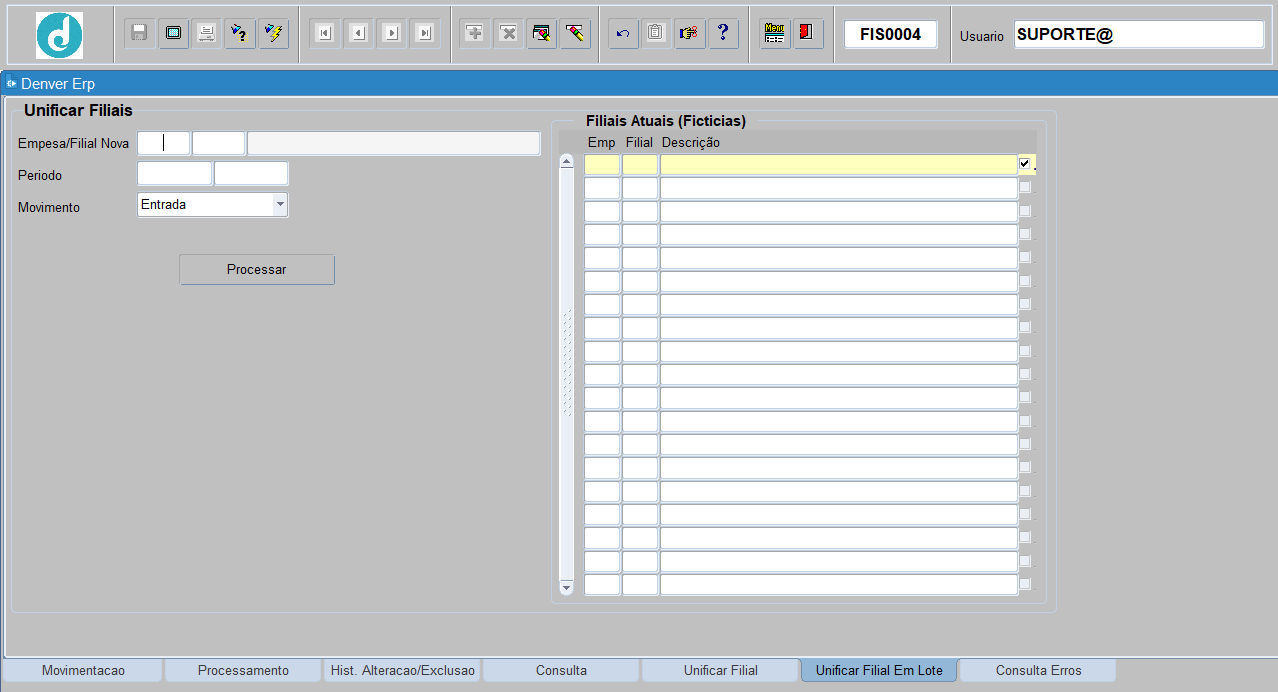Select the Hist. Alteracao/Exclusao tab
1278x692 pixels.
[x=402, y=670]
